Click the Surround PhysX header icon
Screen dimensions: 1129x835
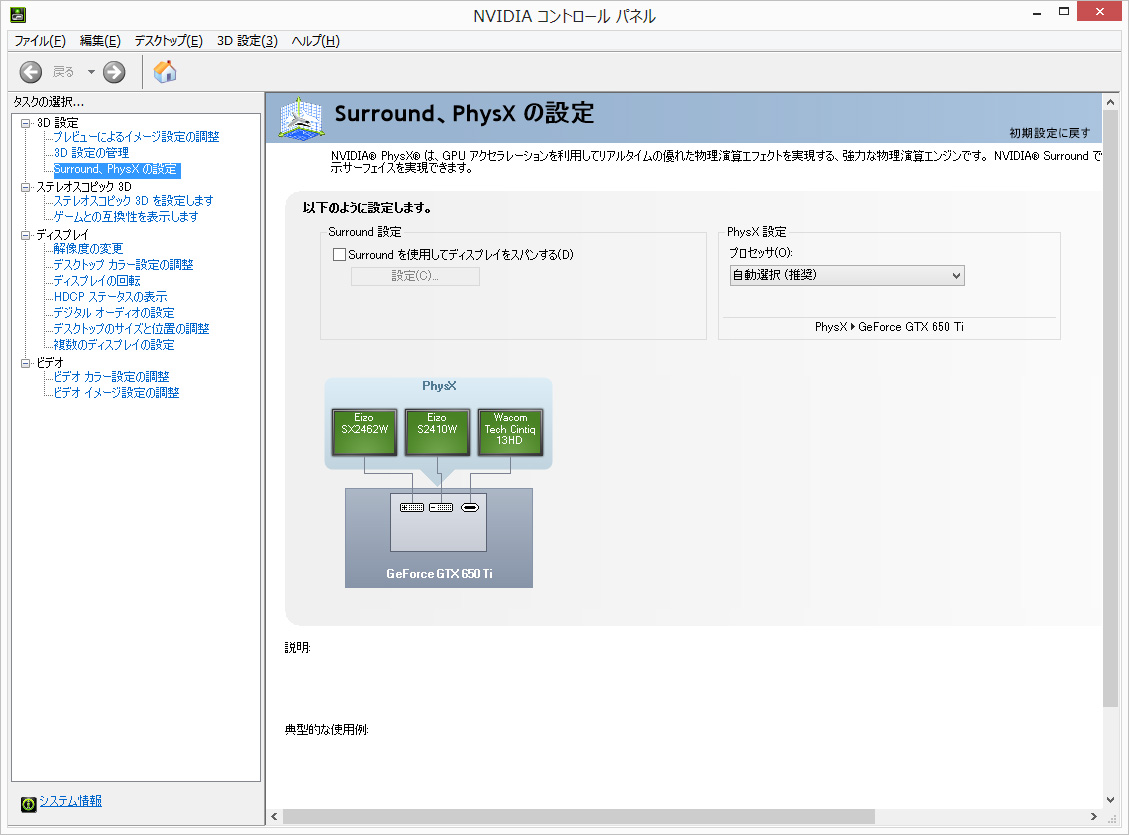[x=301, y=118]
